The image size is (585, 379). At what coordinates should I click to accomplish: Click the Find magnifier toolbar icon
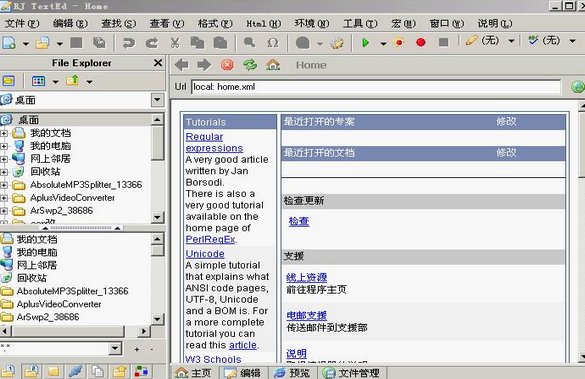point(249,42)
